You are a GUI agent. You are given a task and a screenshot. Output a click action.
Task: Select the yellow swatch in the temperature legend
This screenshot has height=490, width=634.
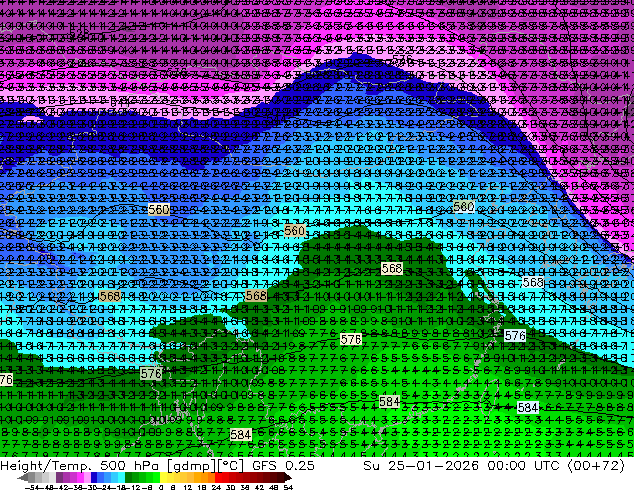[x=163, y=477]
